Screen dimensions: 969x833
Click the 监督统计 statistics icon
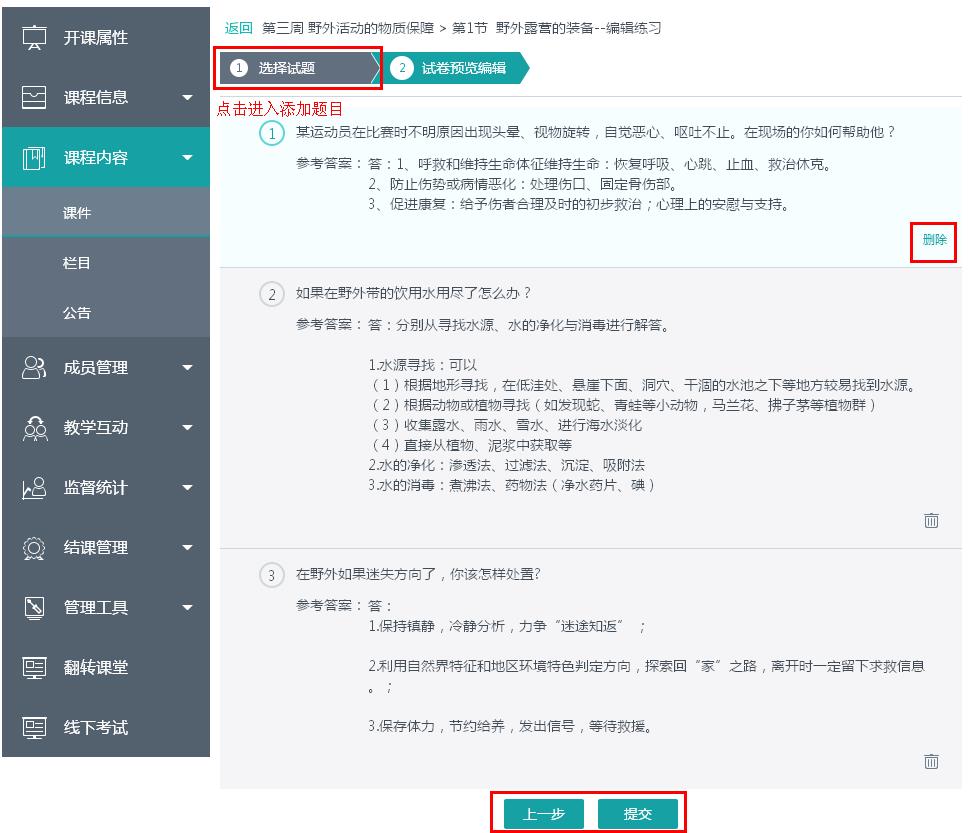point(35,488)
